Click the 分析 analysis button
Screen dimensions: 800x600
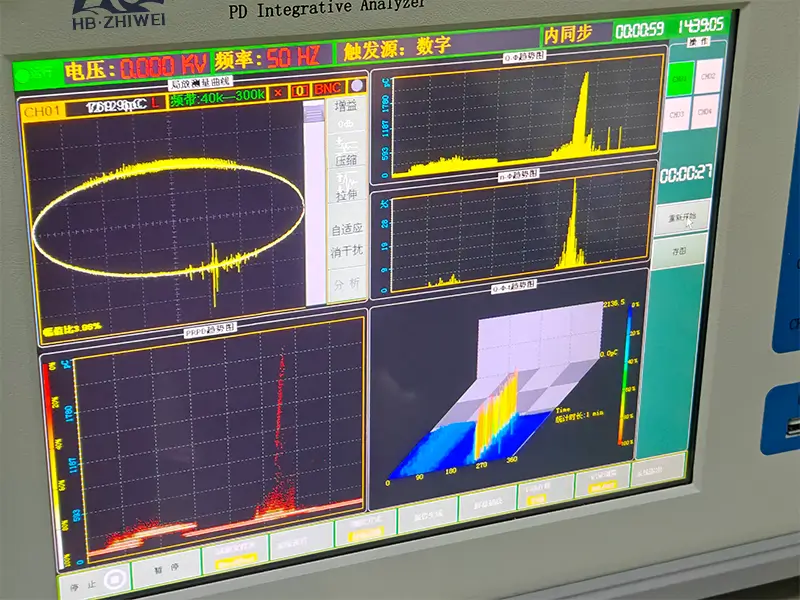click(346, 284)
